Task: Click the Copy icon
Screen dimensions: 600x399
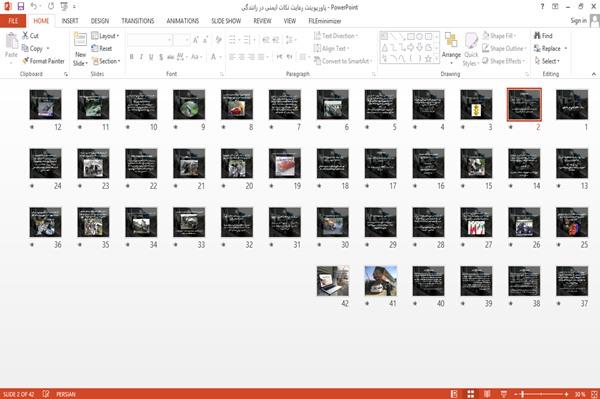Action: pyautogui.click(x=25, y=48)
